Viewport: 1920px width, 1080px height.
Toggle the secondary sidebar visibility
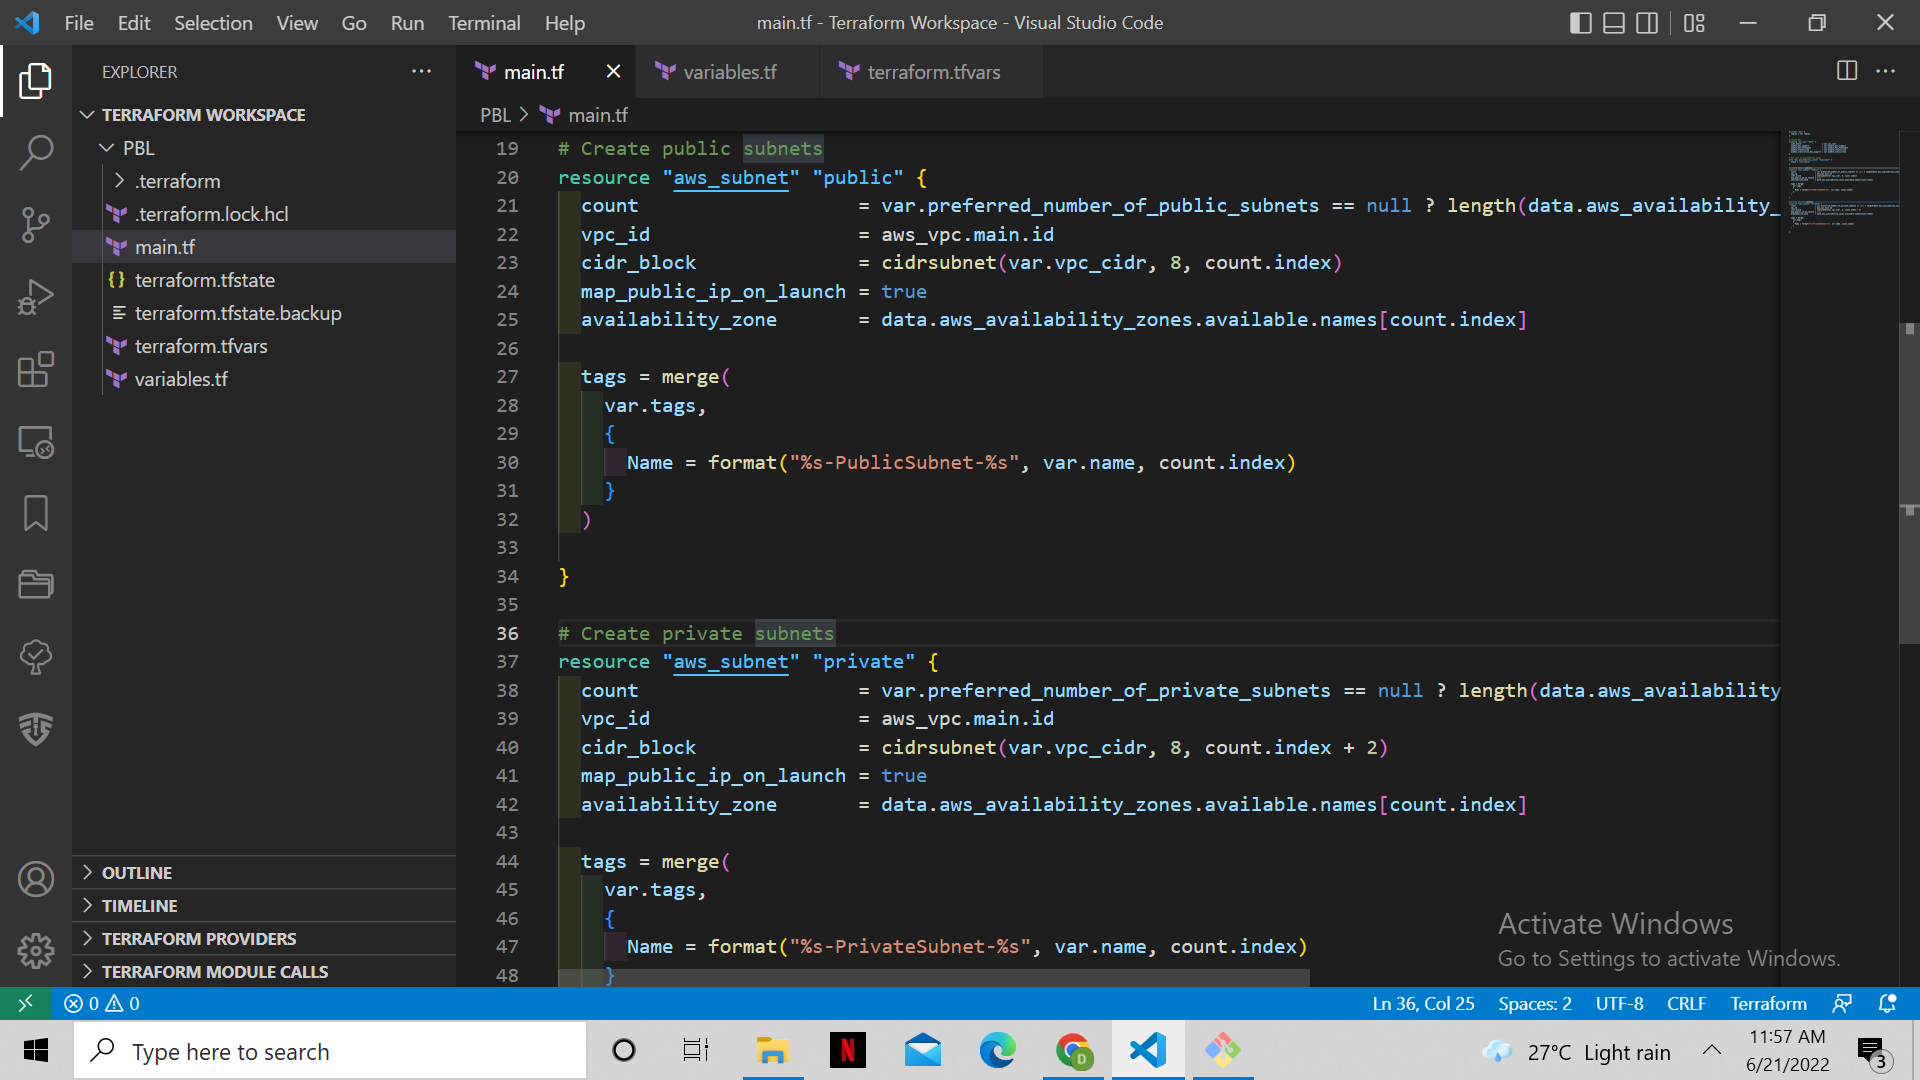1647,22
